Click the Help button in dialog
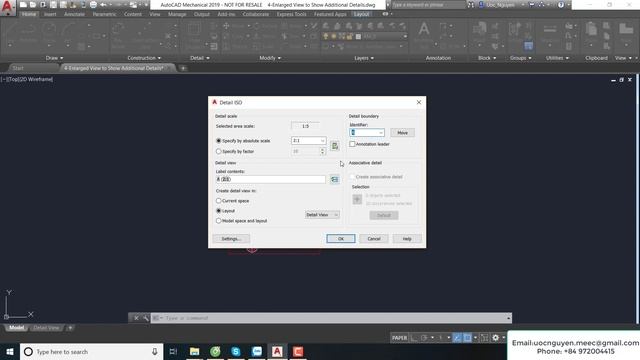The width and height of the screenshot is (640, 360). [407, 239]
